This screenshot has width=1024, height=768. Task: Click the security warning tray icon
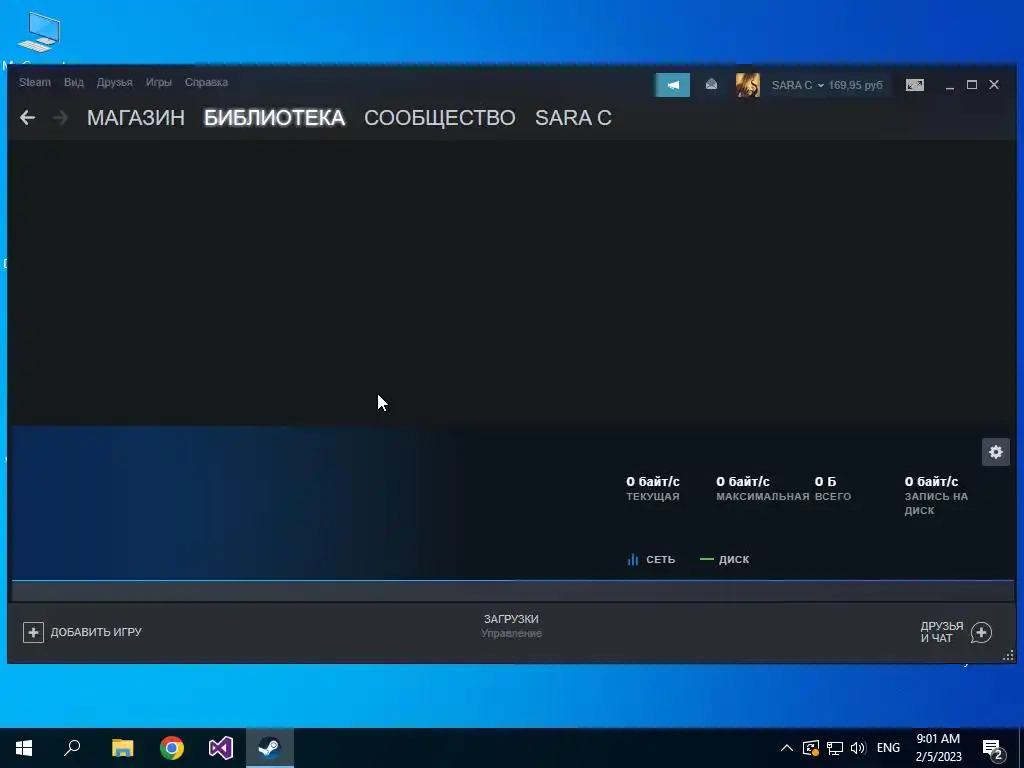coord(810,748)
